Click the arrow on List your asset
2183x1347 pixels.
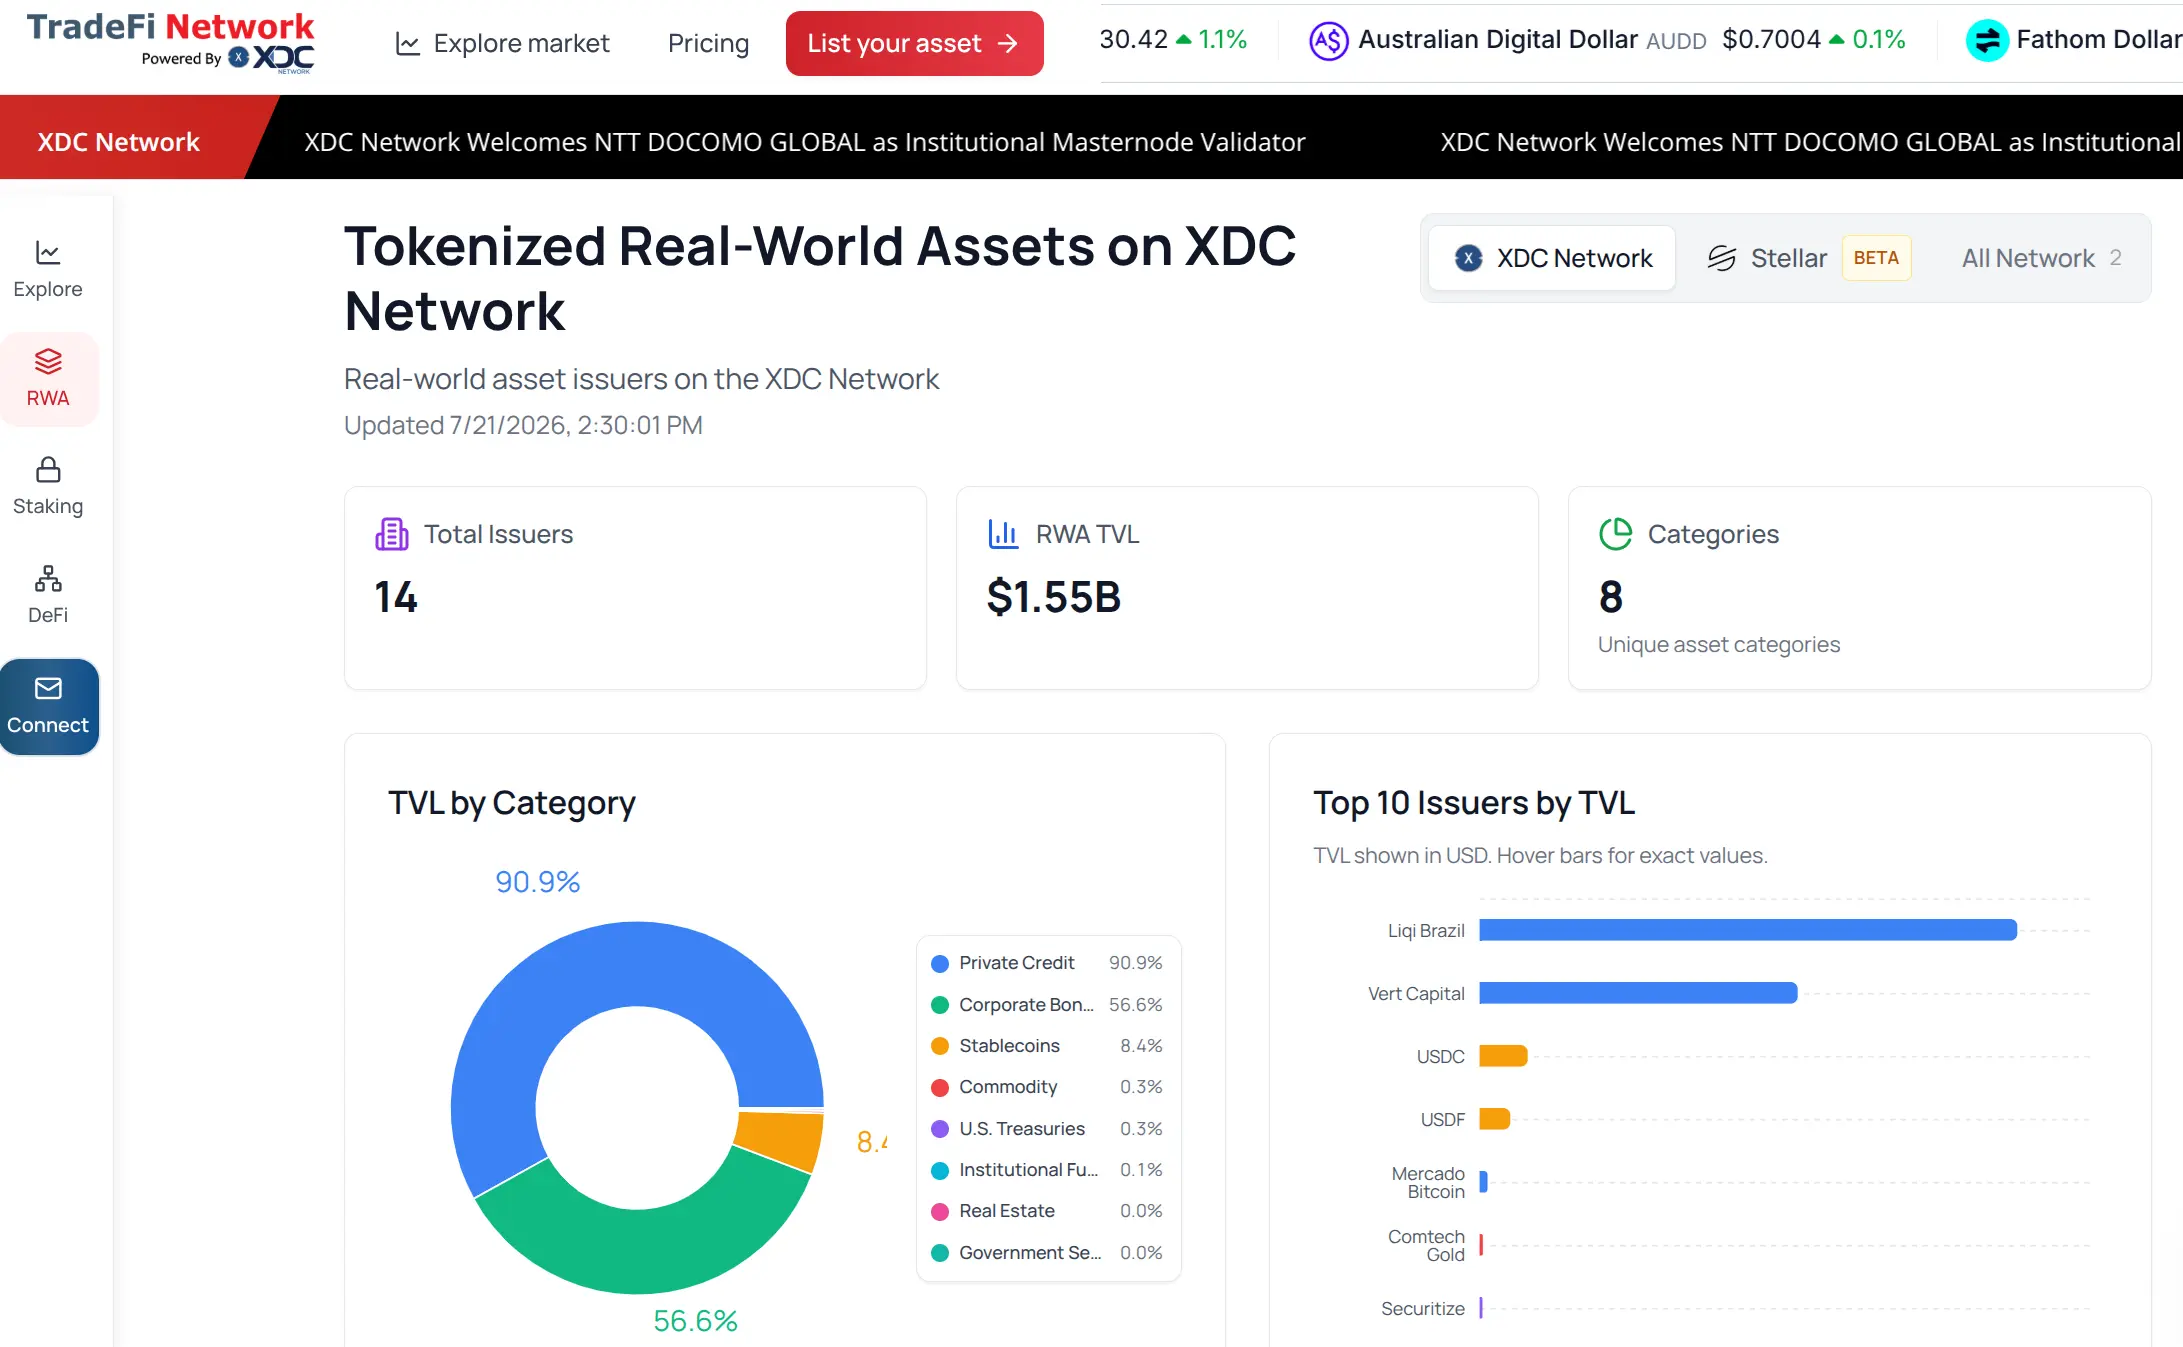pos(1008,43)
